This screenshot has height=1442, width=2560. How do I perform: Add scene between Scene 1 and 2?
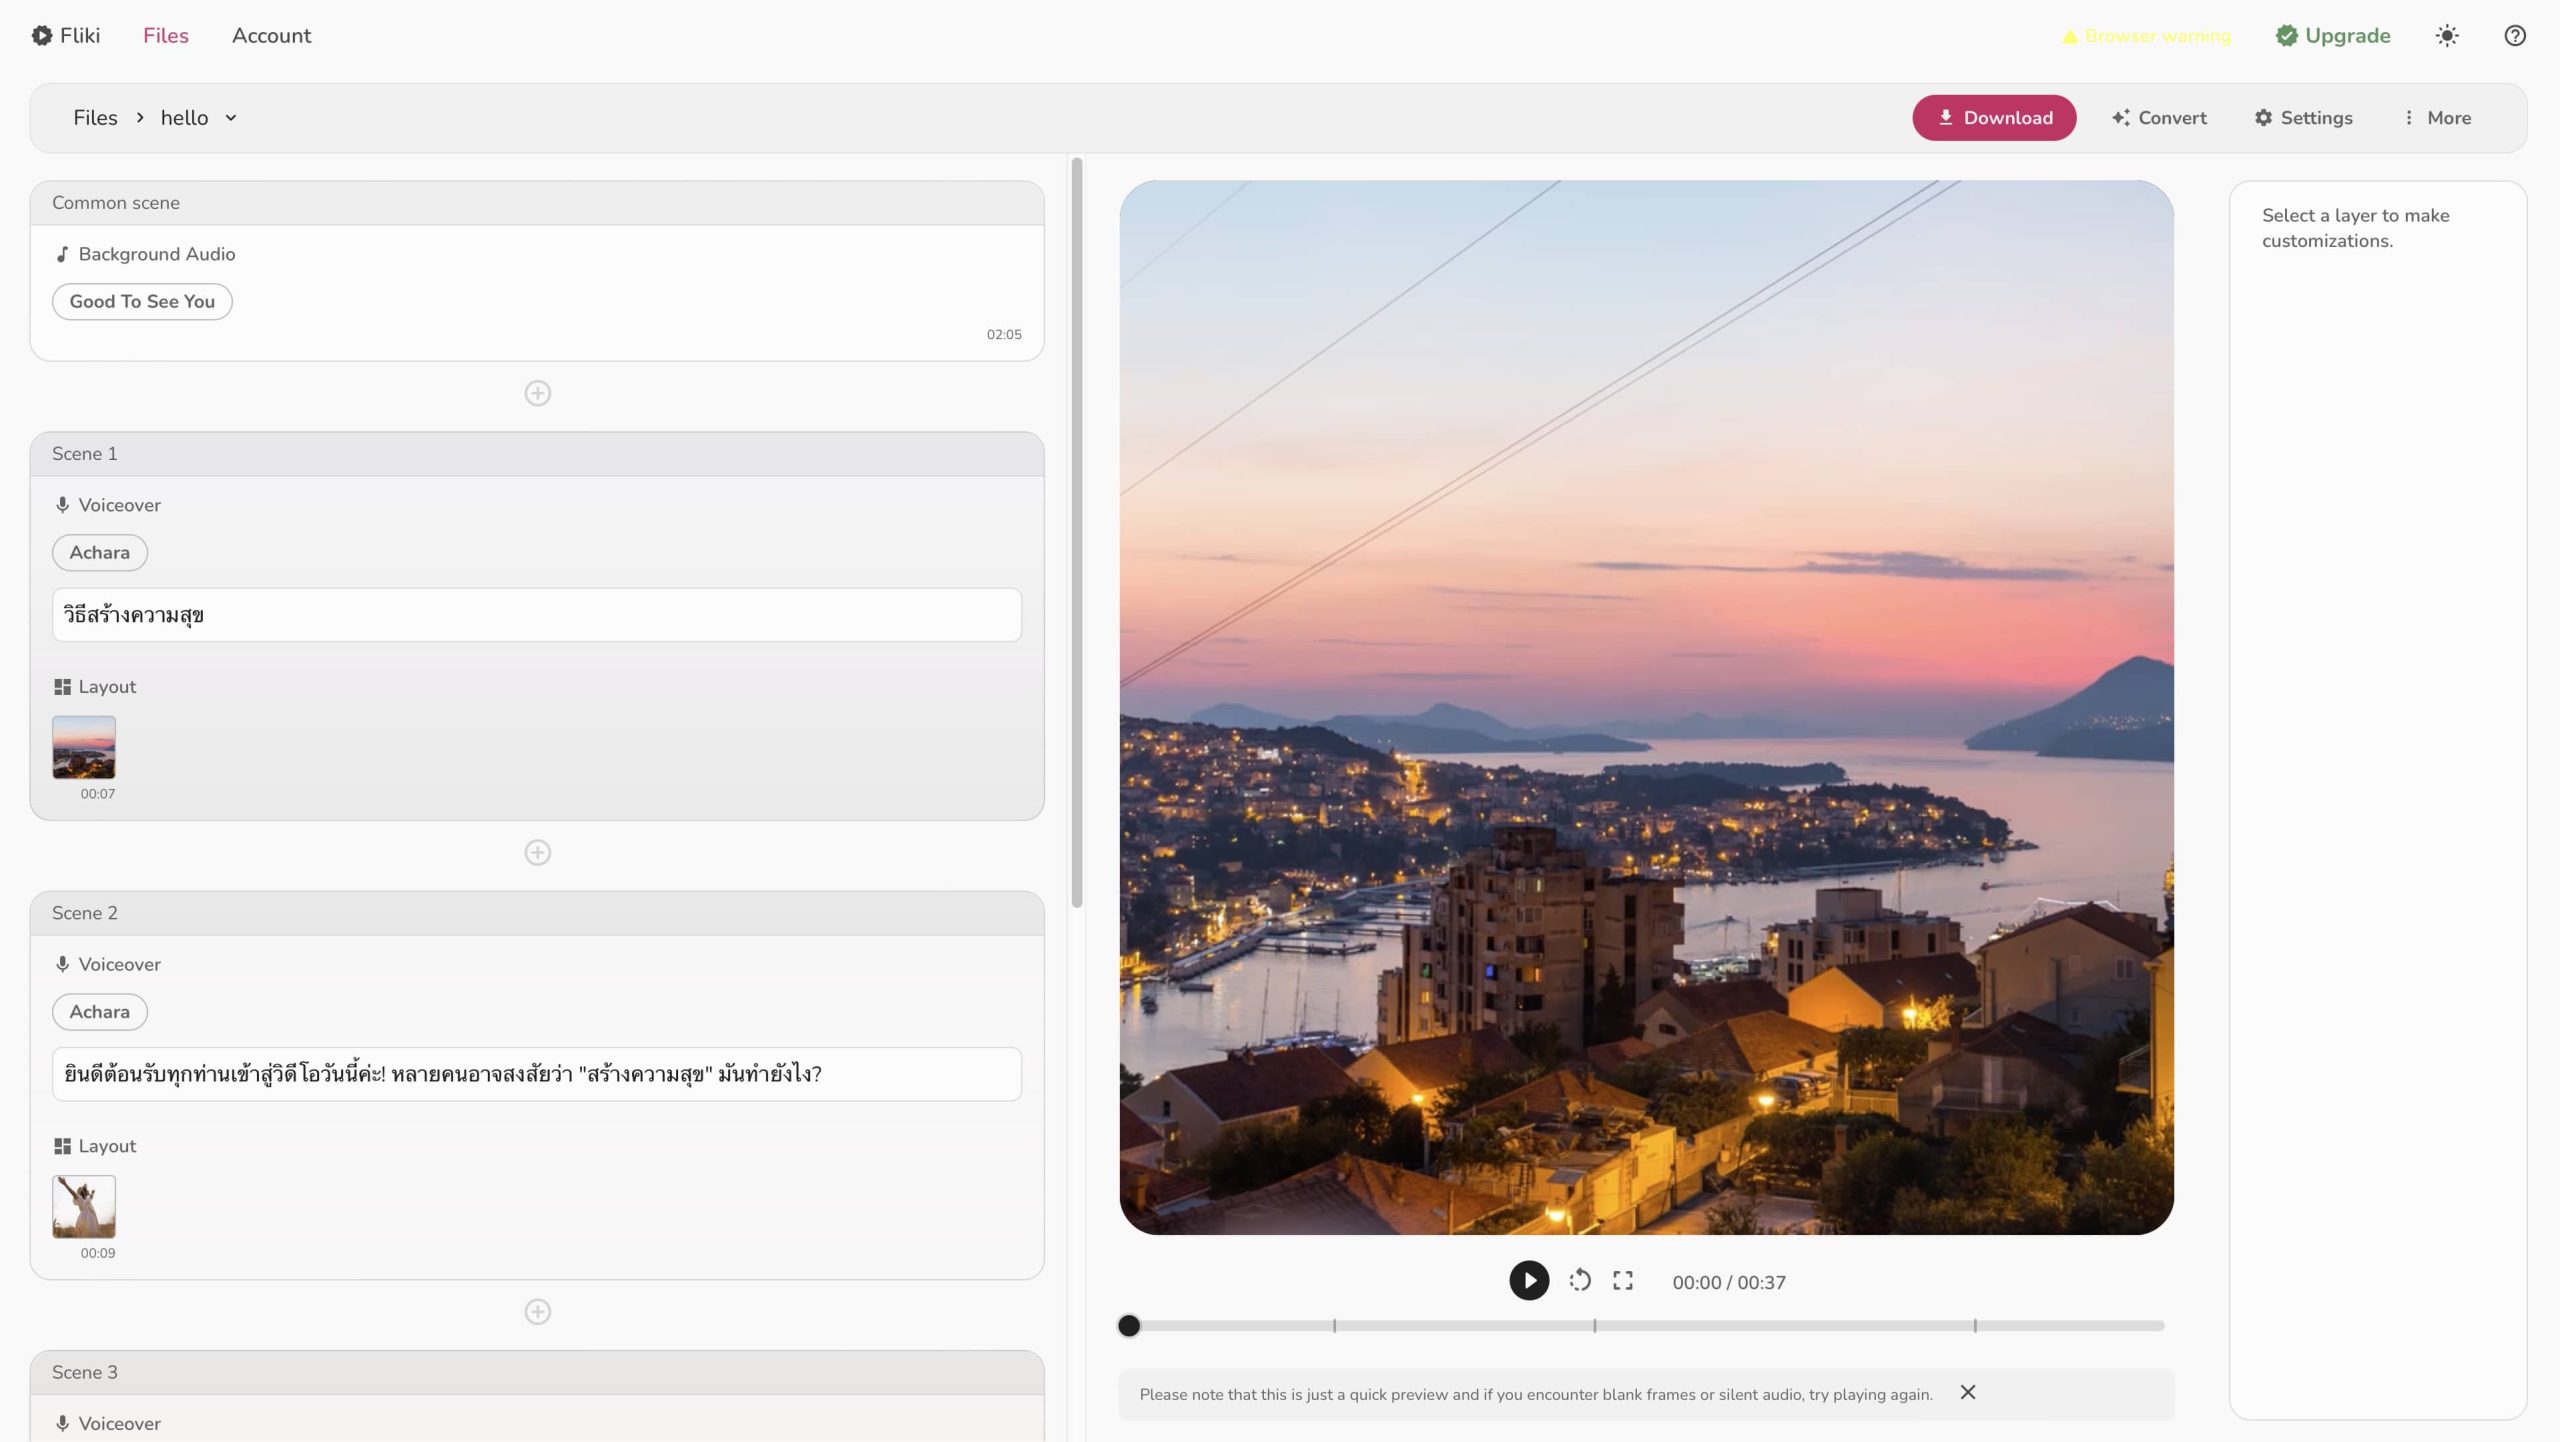(x=537, y=852)
